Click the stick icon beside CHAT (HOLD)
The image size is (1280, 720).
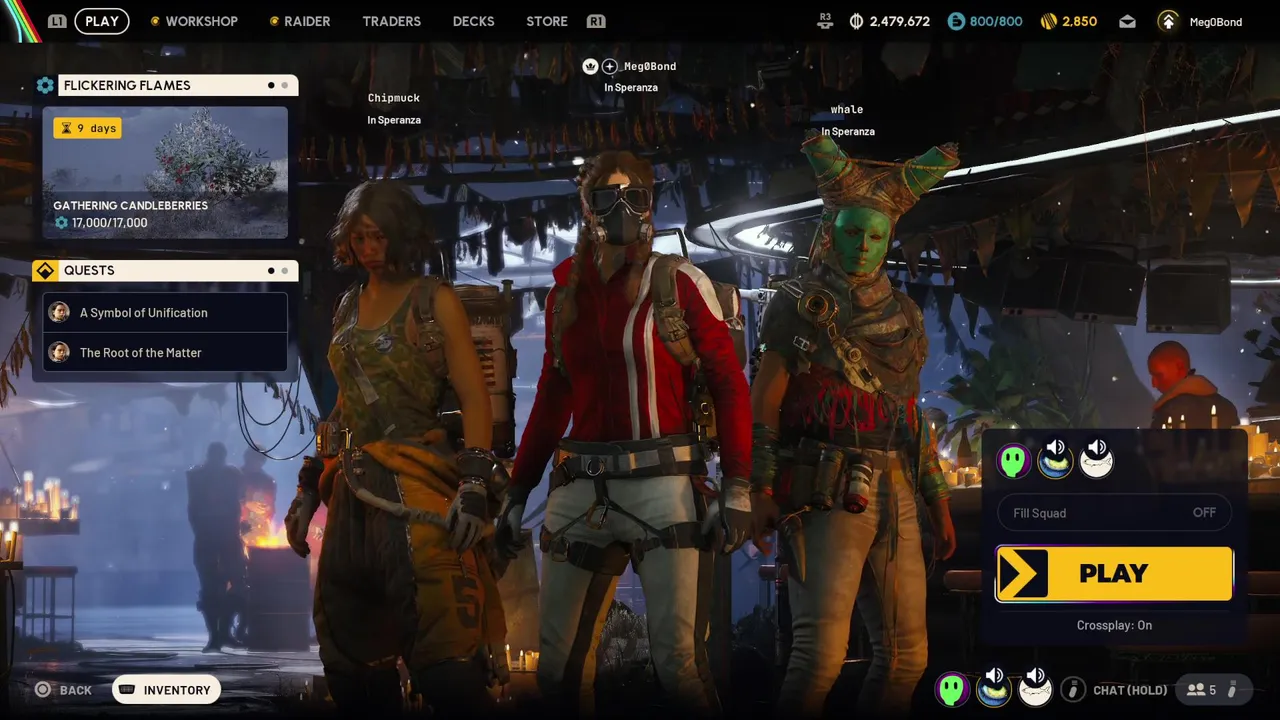(x=1073, y=689)
